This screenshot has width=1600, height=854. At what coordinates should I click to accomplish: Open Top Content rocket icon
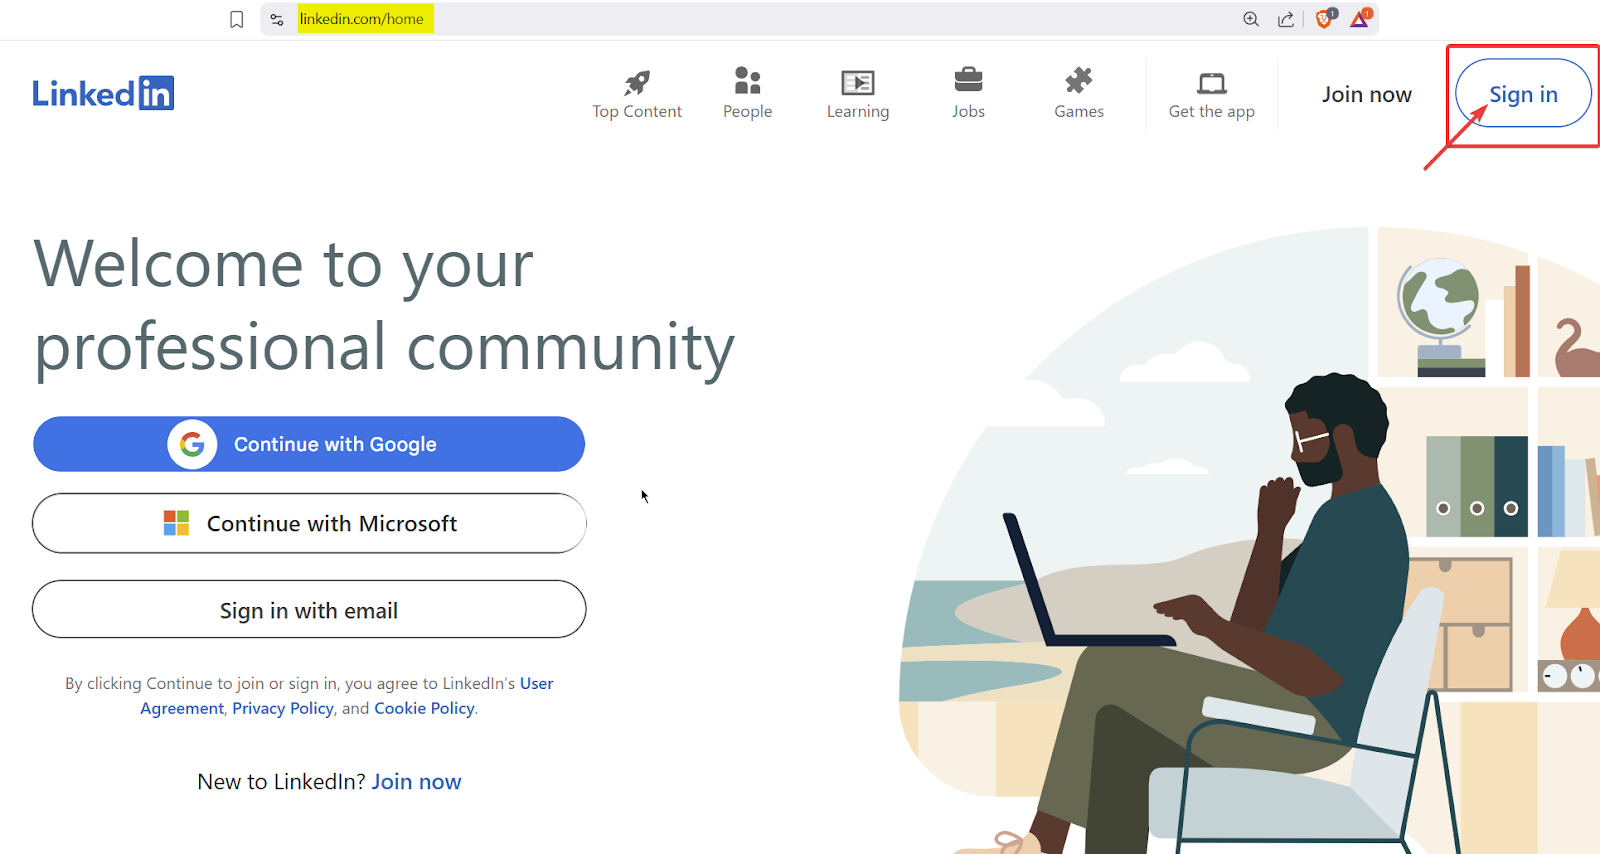pos(637,82)
